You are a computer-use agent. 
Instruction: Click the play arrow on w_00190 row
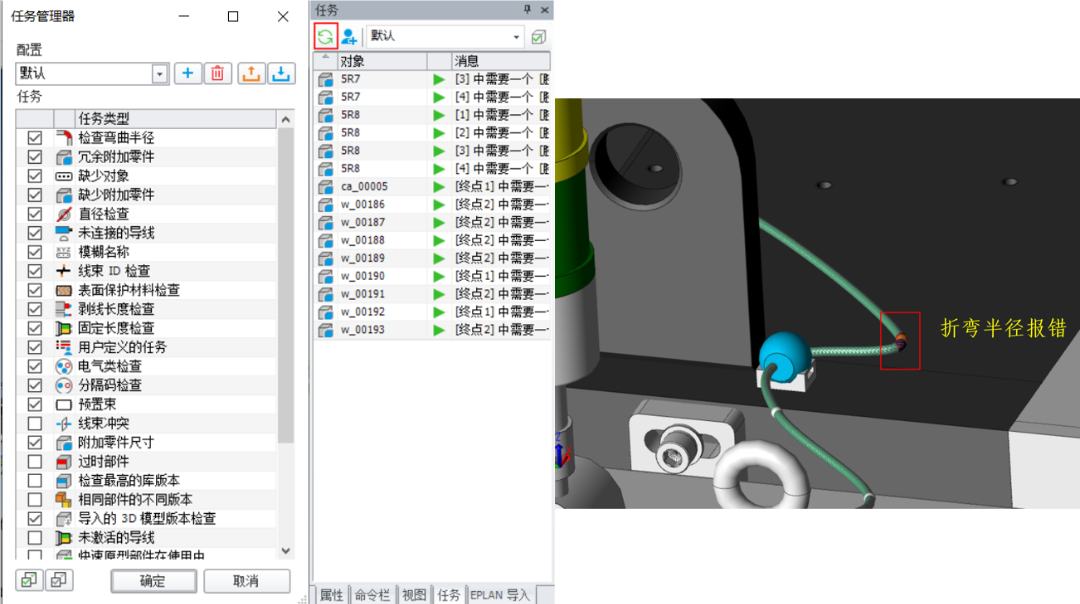(x=439, y=276)
